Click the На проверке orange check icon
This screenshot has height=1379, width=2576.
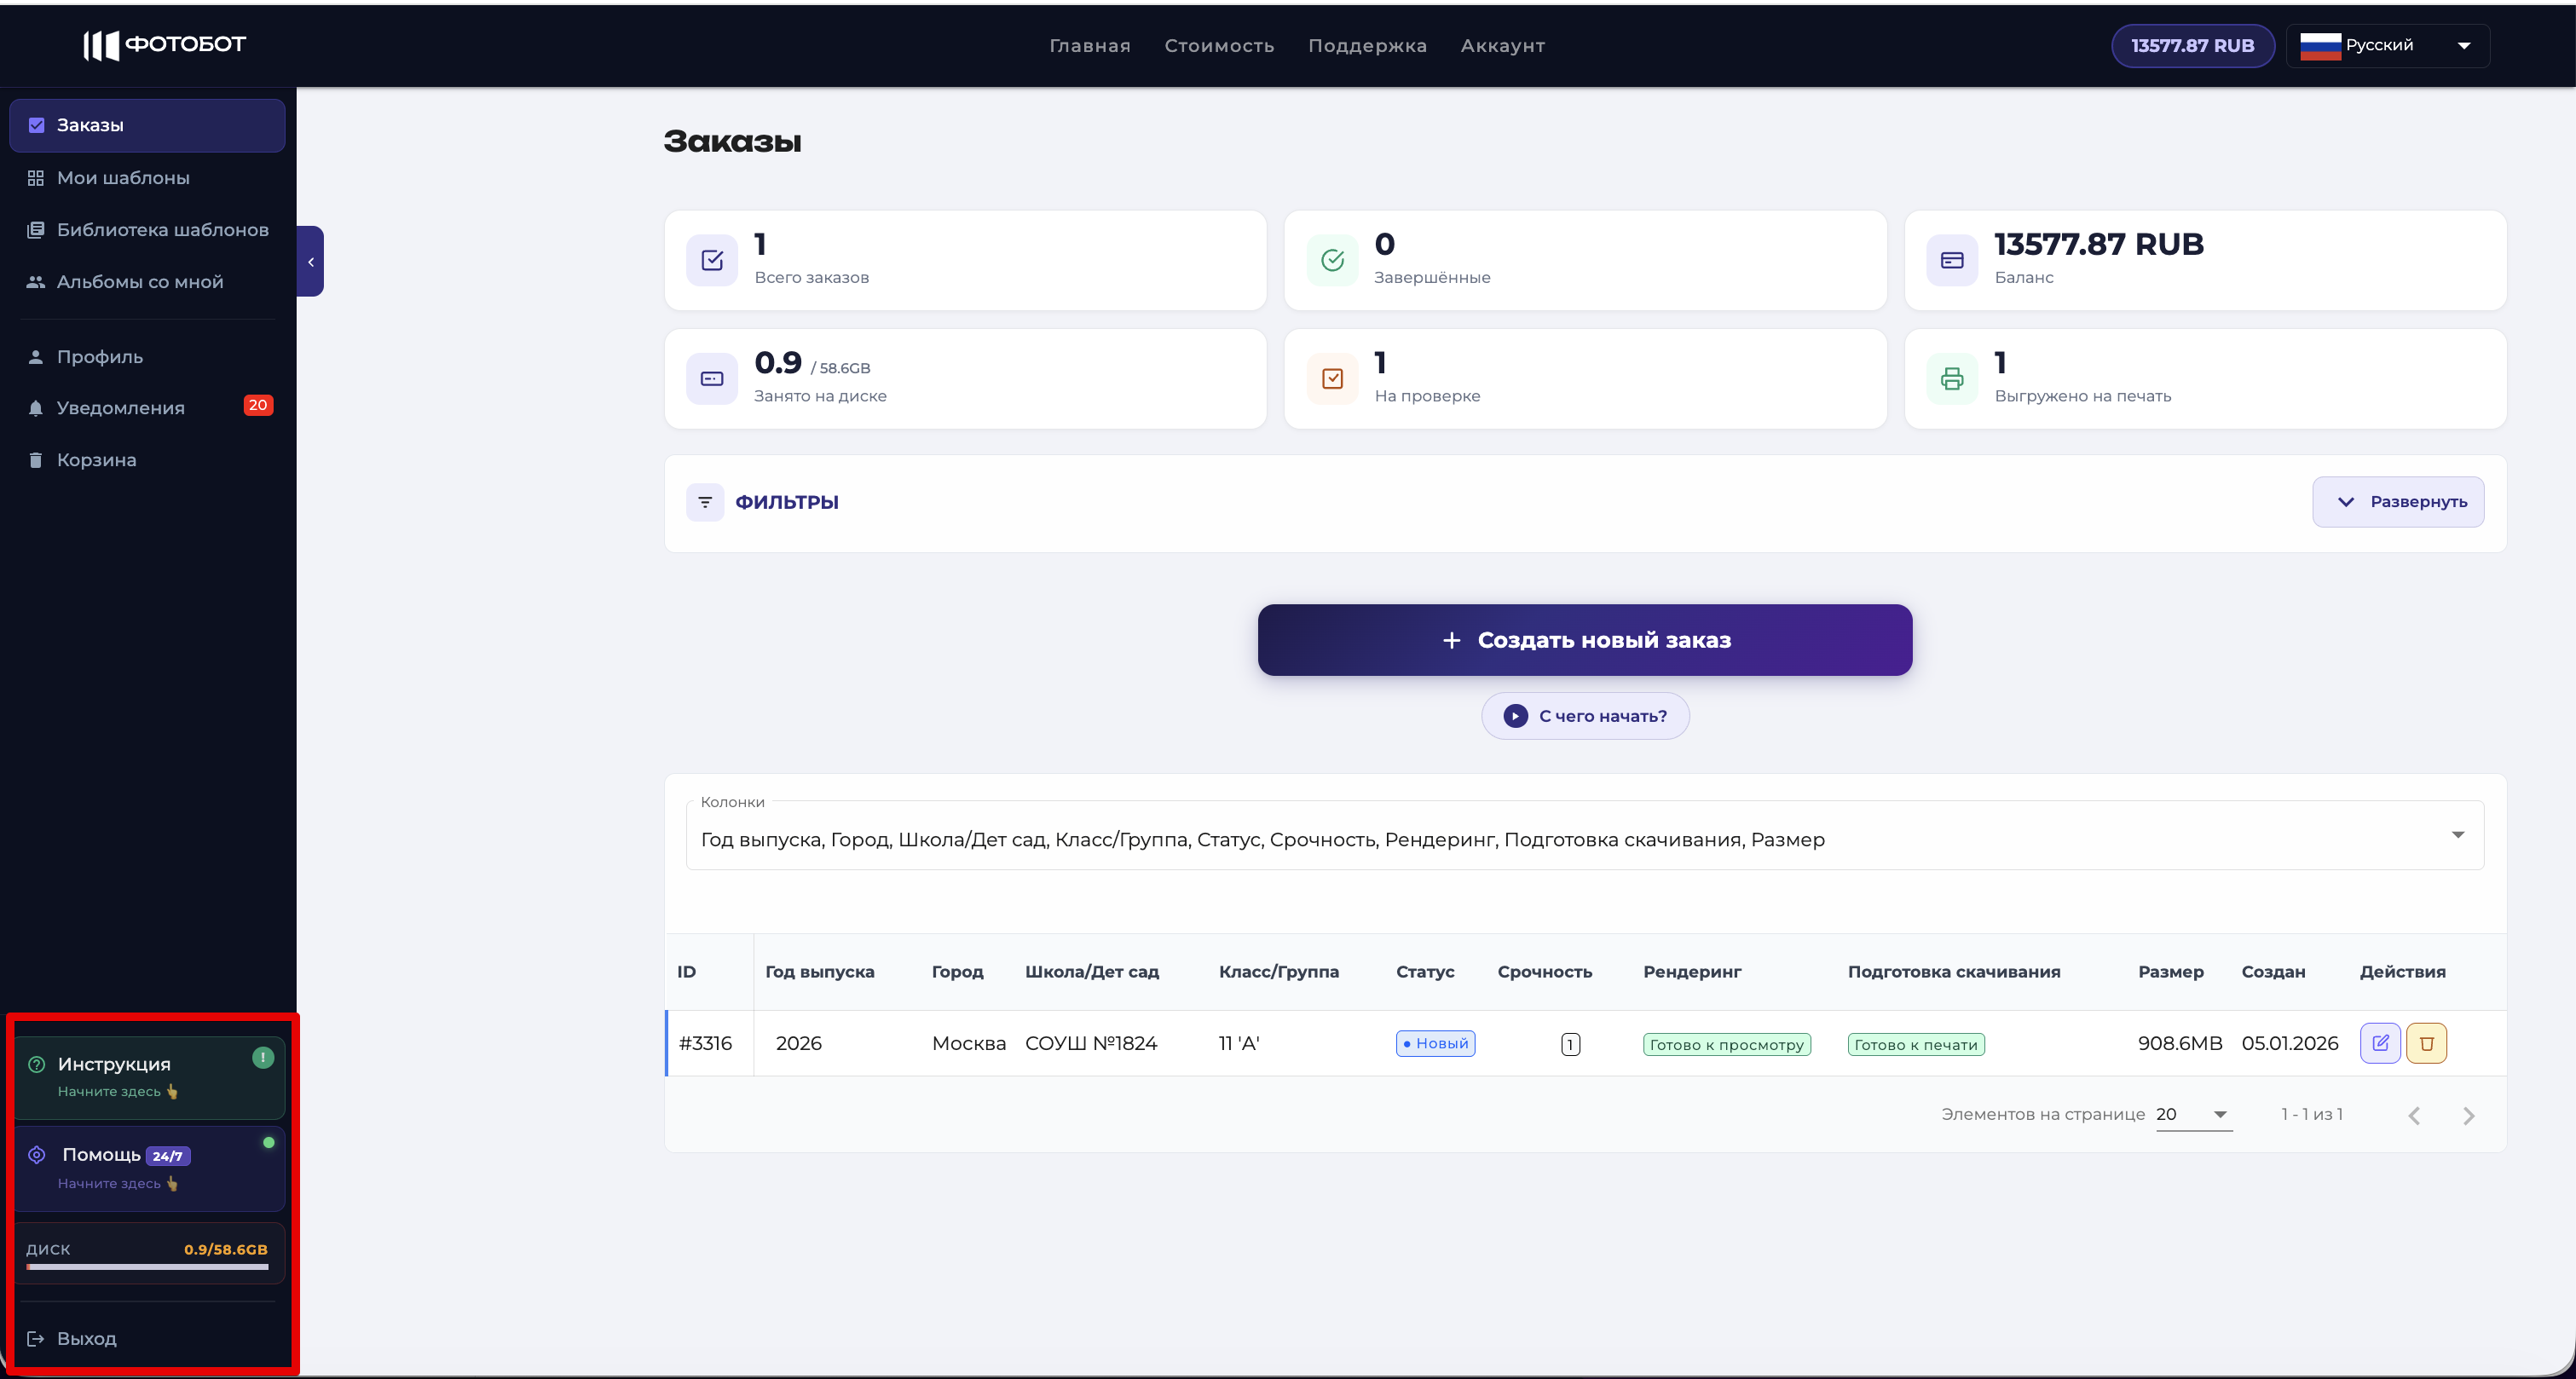[1332, 379]
